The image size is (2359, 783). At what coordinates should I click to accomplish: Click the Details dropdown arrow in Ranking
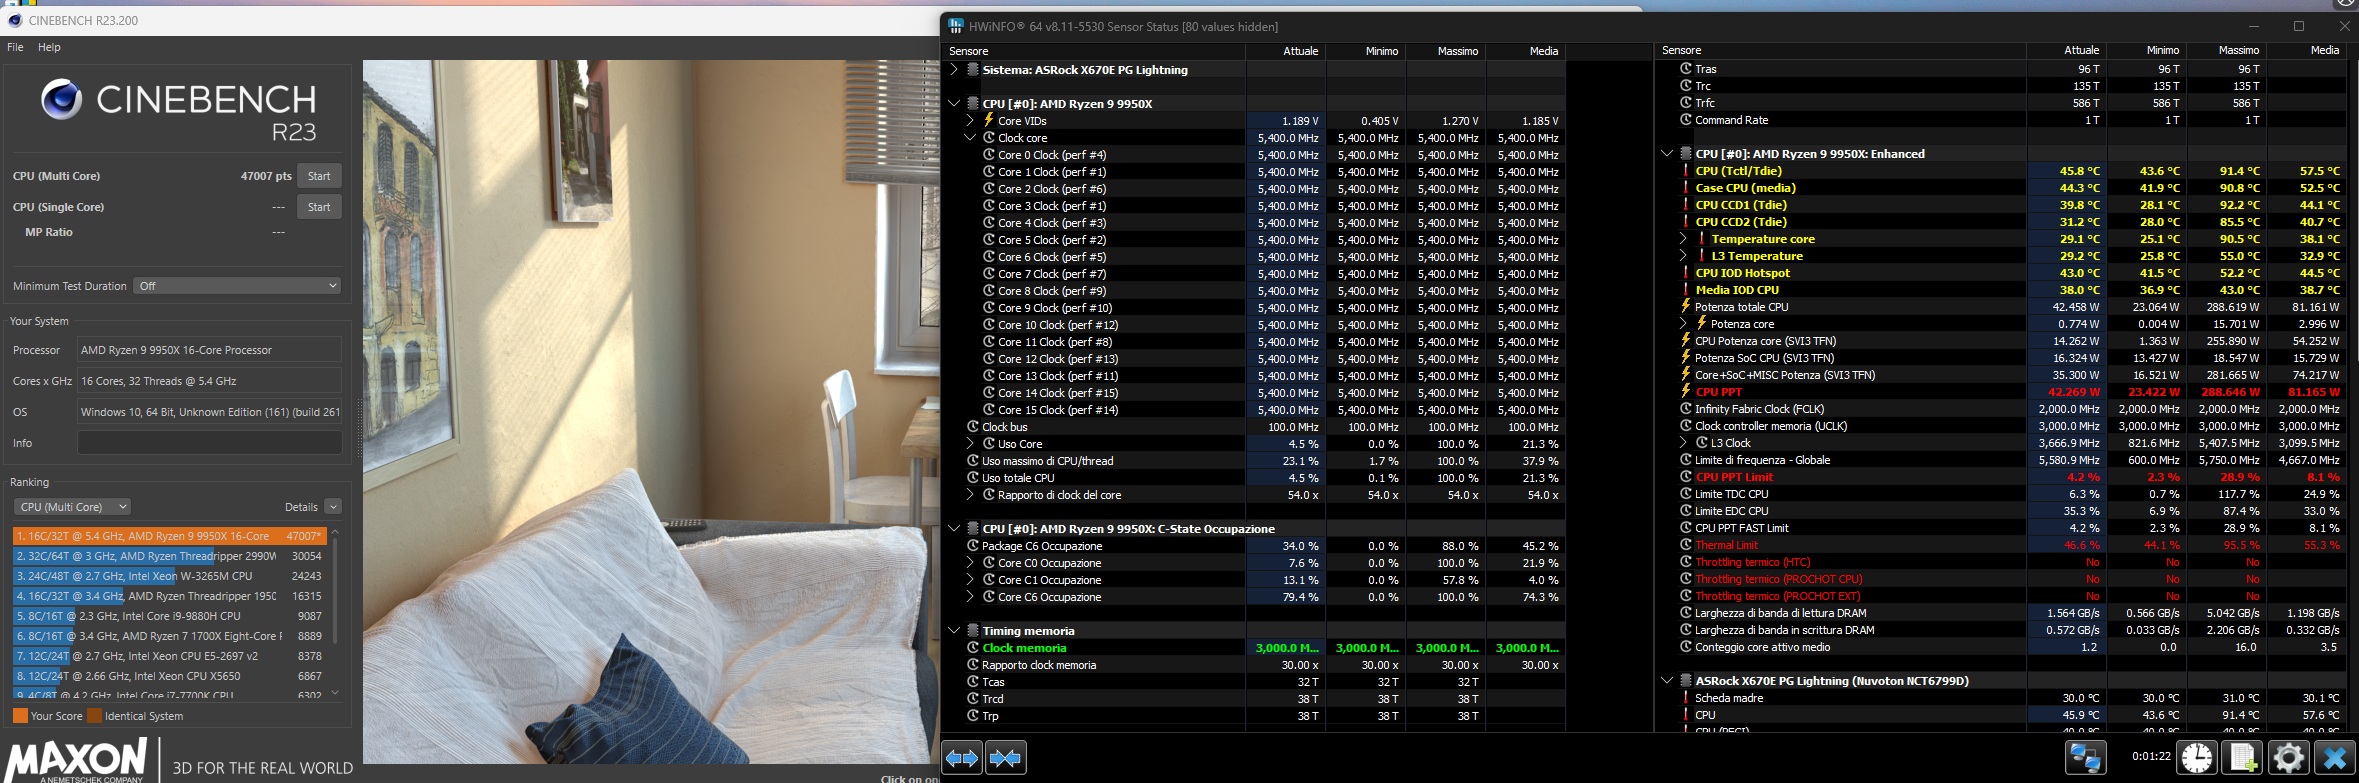pos(334,507)
